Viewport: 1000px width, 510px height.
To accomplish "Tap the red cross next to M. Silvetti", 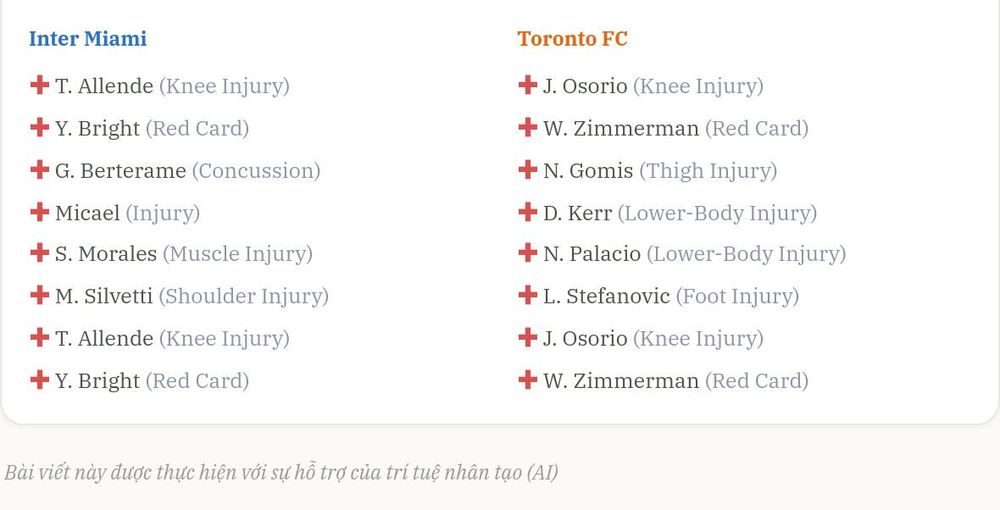I will 40,295.
